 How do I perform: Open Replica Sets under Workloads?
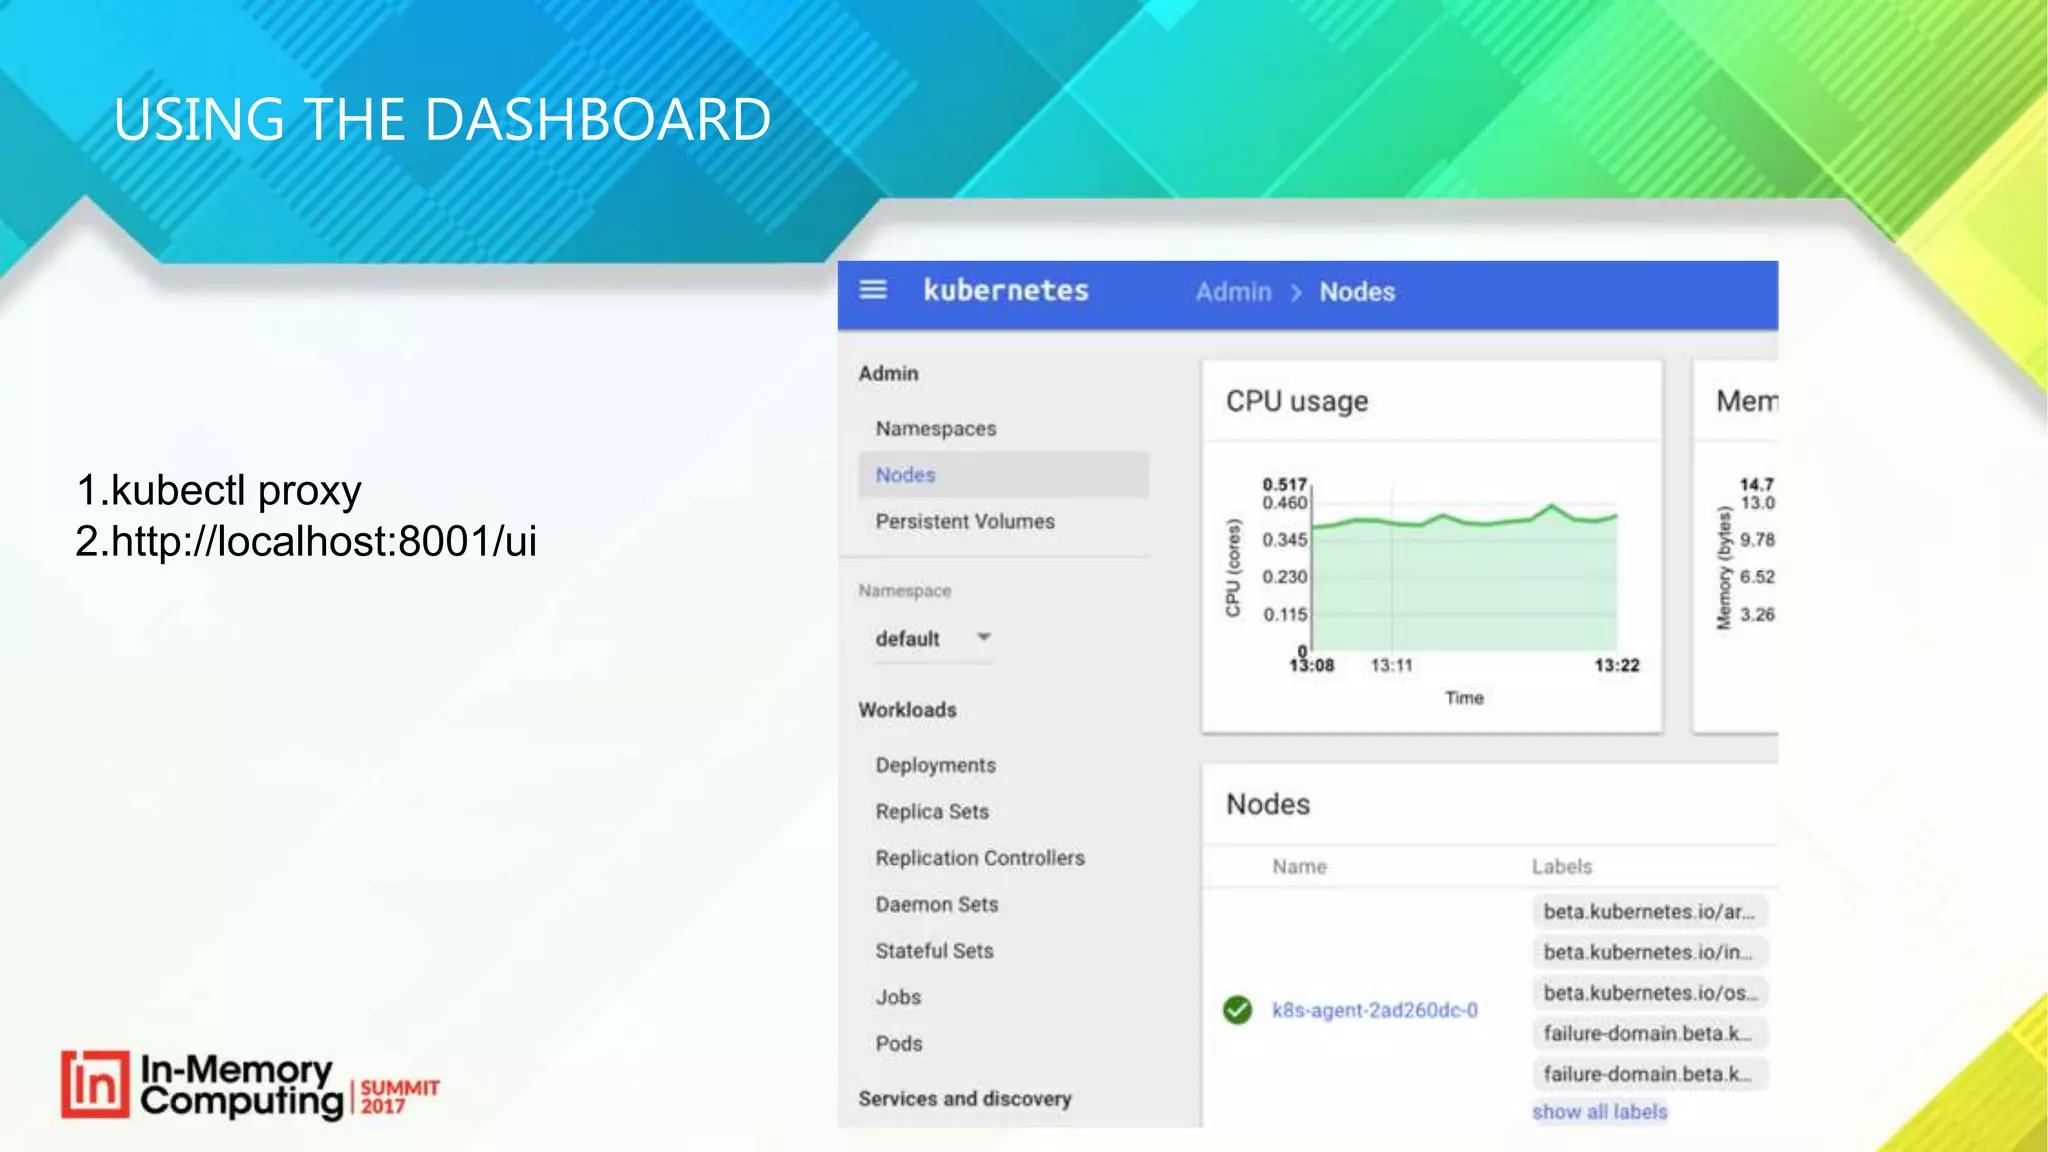932,812
